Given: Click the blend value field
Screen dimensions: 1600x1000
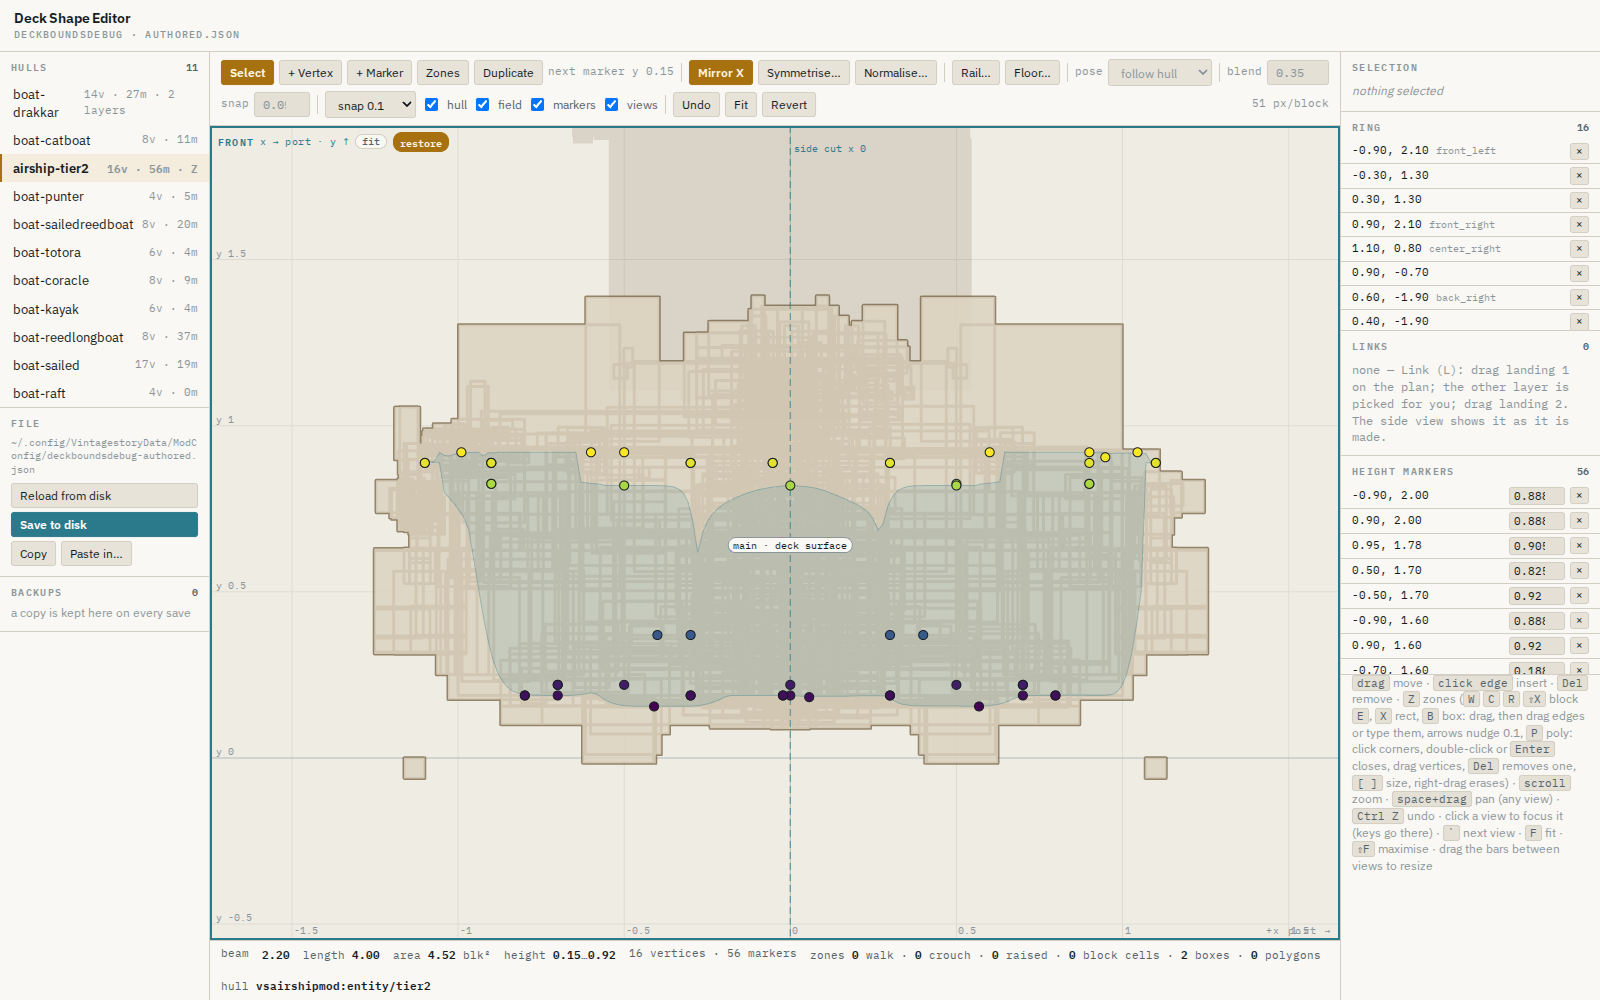Looking at the screenshot, I should 1298,73.
